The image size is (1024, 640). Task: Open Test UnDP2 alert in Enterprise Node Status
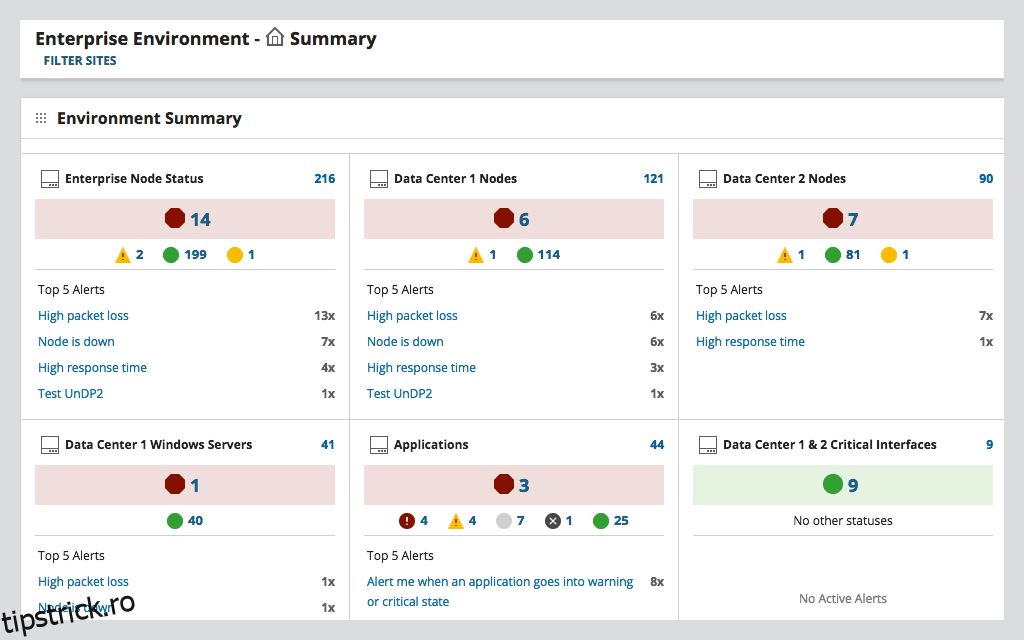71,394
